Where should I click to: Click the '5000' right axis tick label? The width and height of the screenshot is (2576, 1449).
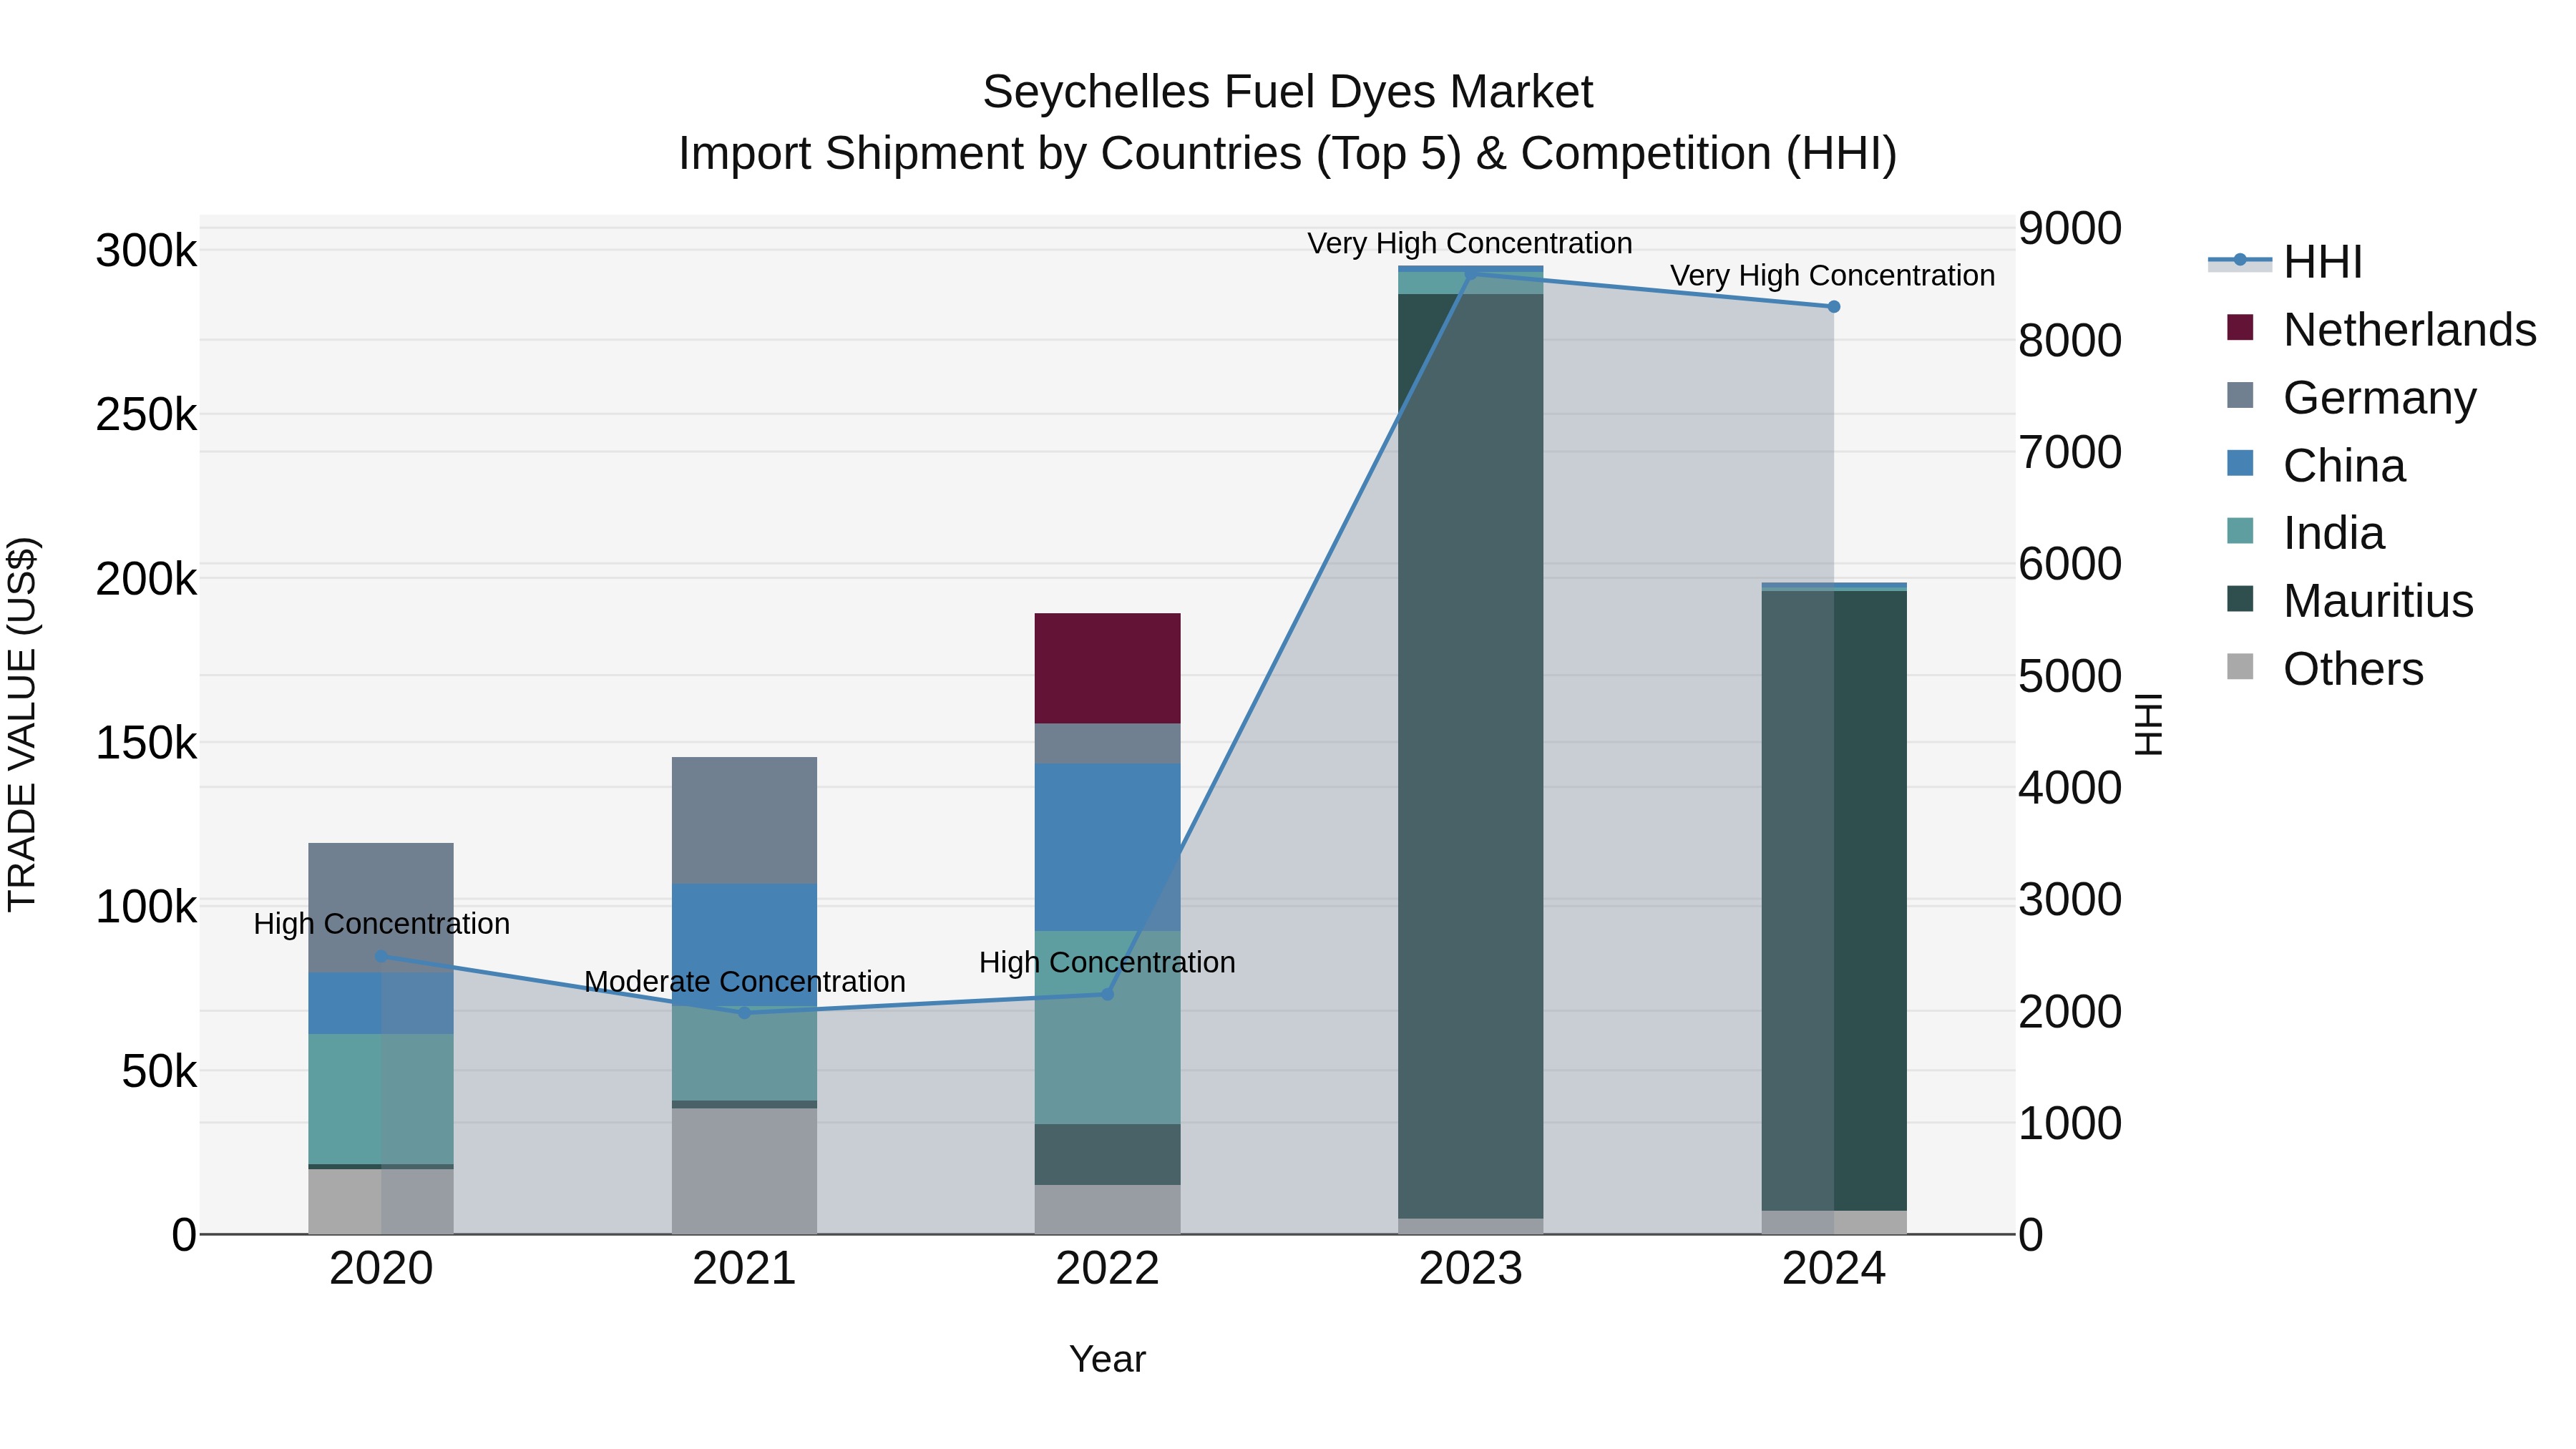click(2070, 676)
